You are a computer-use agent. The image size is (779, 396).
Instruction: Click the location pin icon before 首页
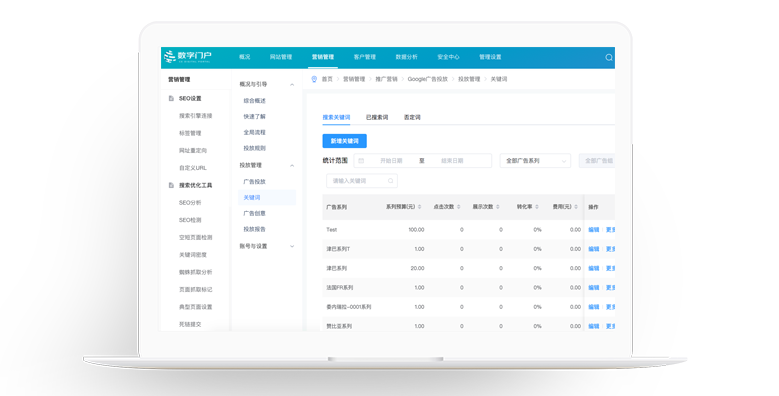(314, 79)
